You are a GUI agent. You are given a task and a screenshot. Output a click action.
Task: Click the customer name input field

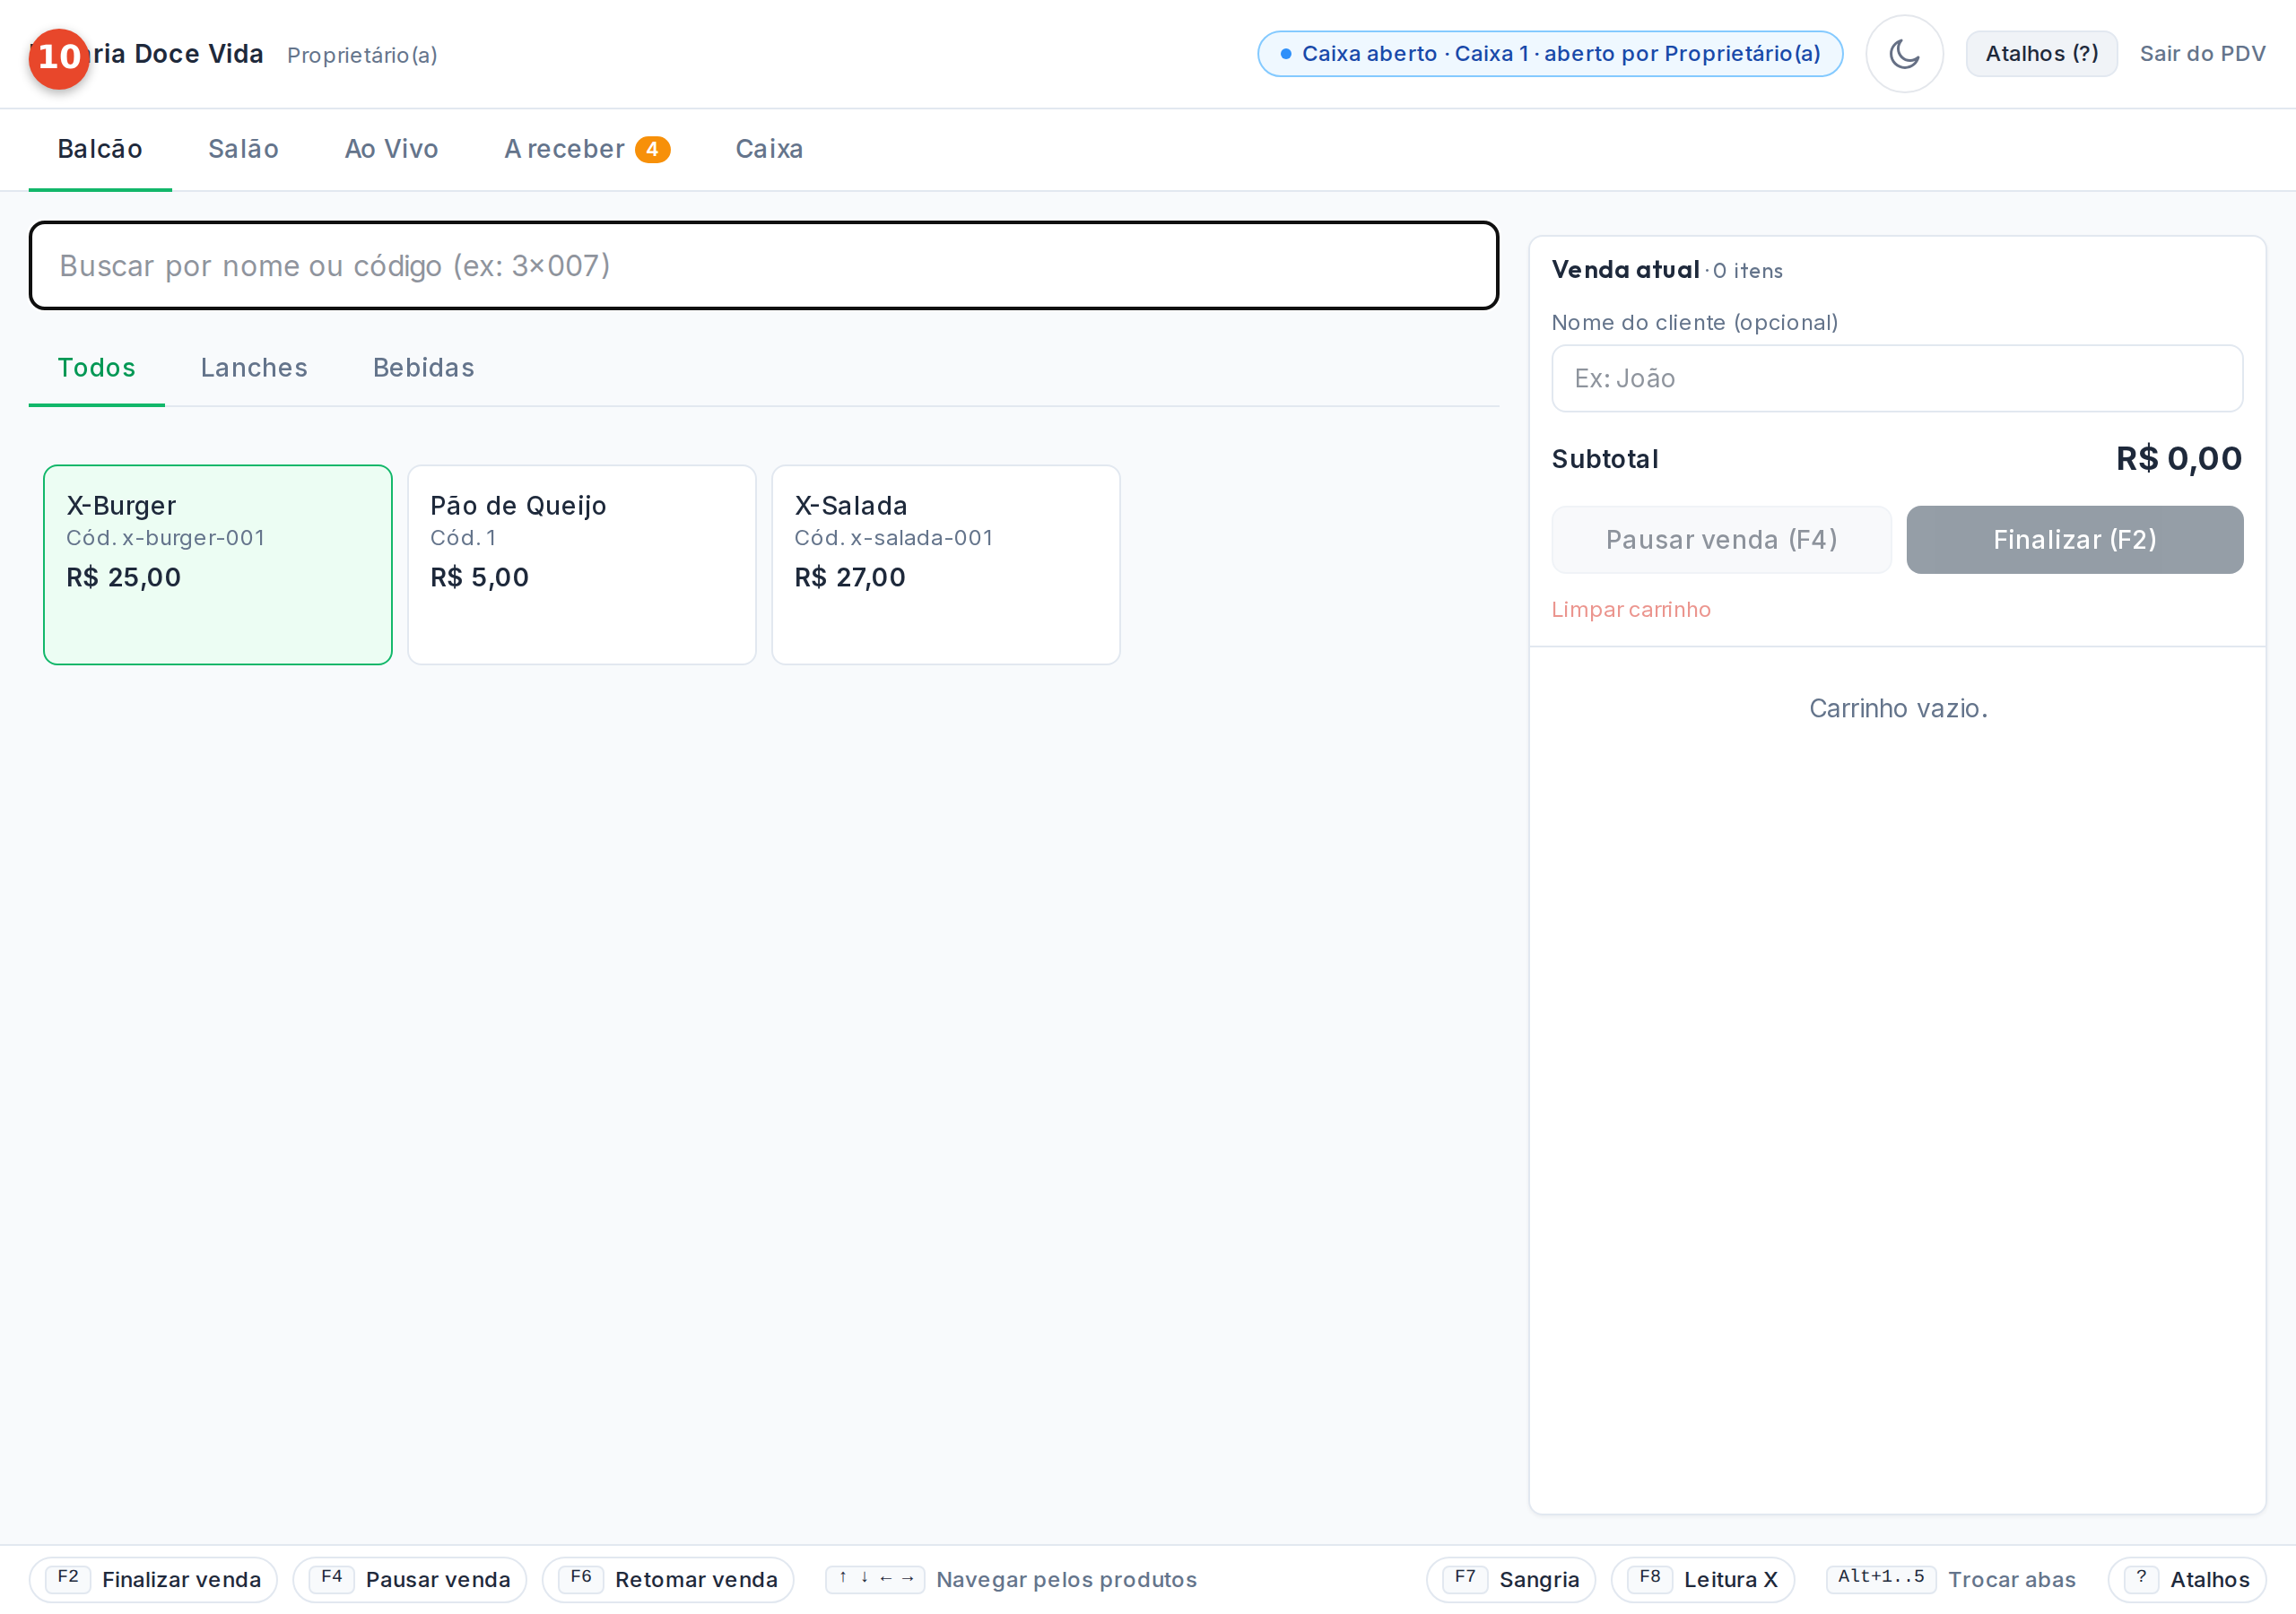[x=1897, y=379]
